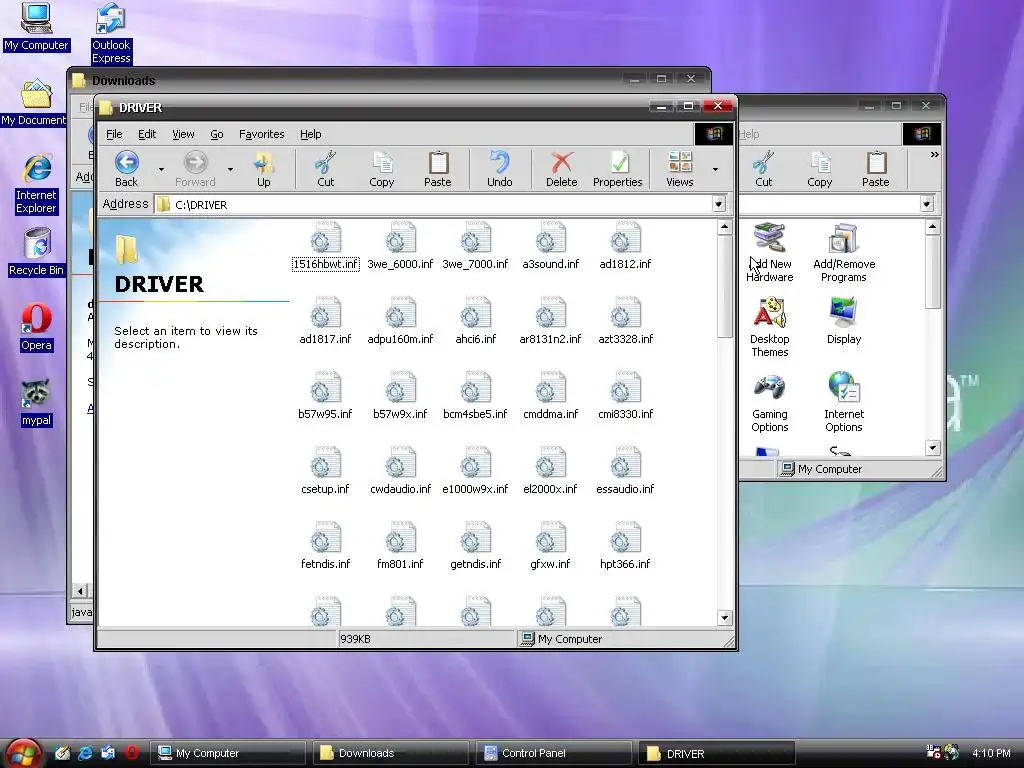Open Display settings in Control Panel
Screen dimensions: 1024x768
844,322
